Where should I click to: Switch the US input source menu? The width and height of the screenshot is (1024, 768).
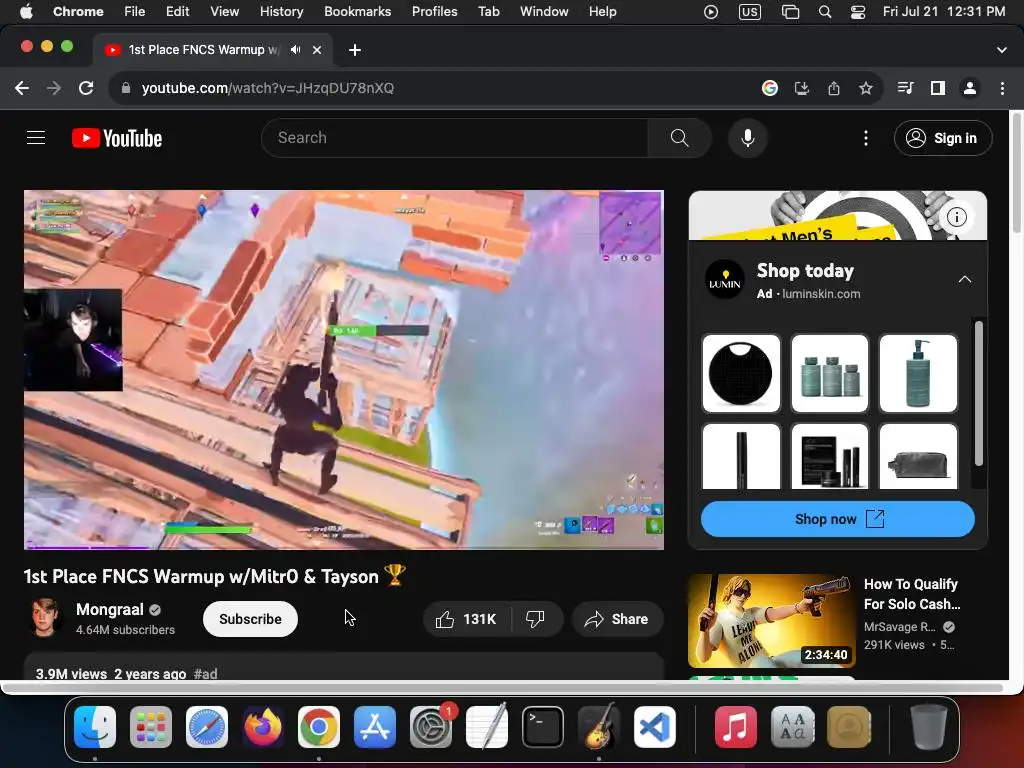[x=750, y=12]
